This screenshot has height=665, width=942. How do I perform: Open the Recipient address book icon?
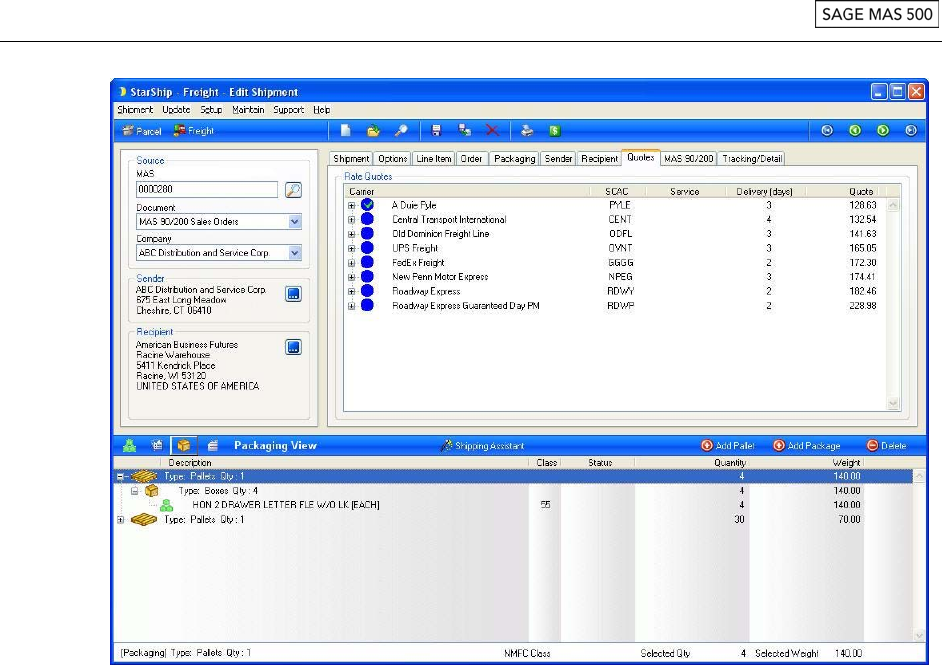[x=293, y=347]
